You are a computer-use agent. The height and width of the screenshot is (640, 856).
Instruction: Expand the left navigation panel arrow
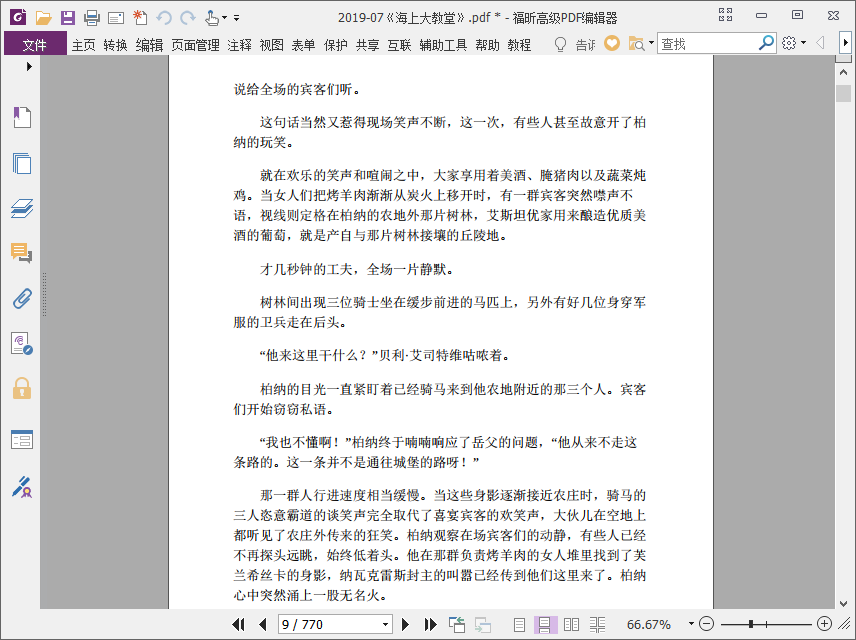pyautogui.click(x=29, y=67)
